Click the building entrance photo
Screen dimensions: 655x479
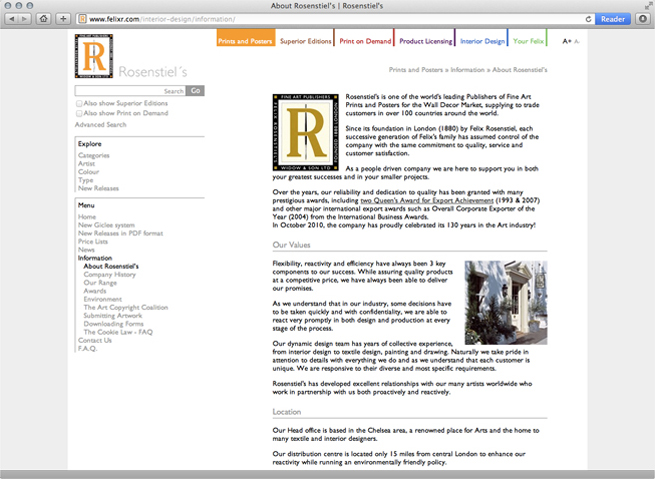[506, 303]
